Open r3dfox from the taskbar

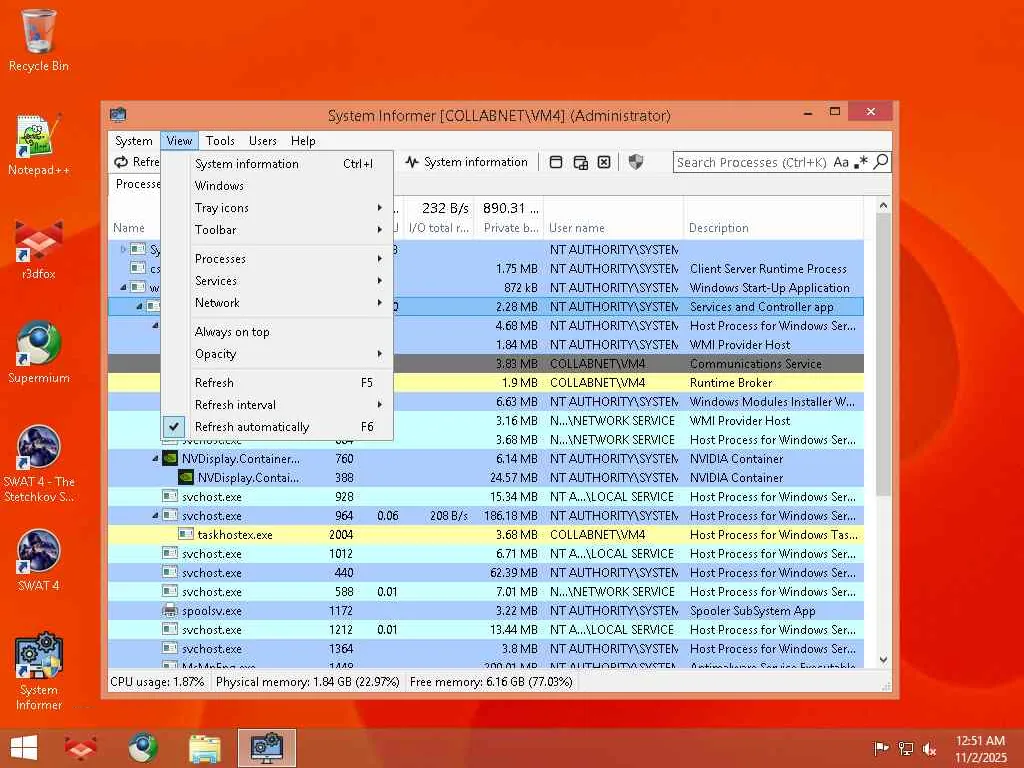click(80, 748)
